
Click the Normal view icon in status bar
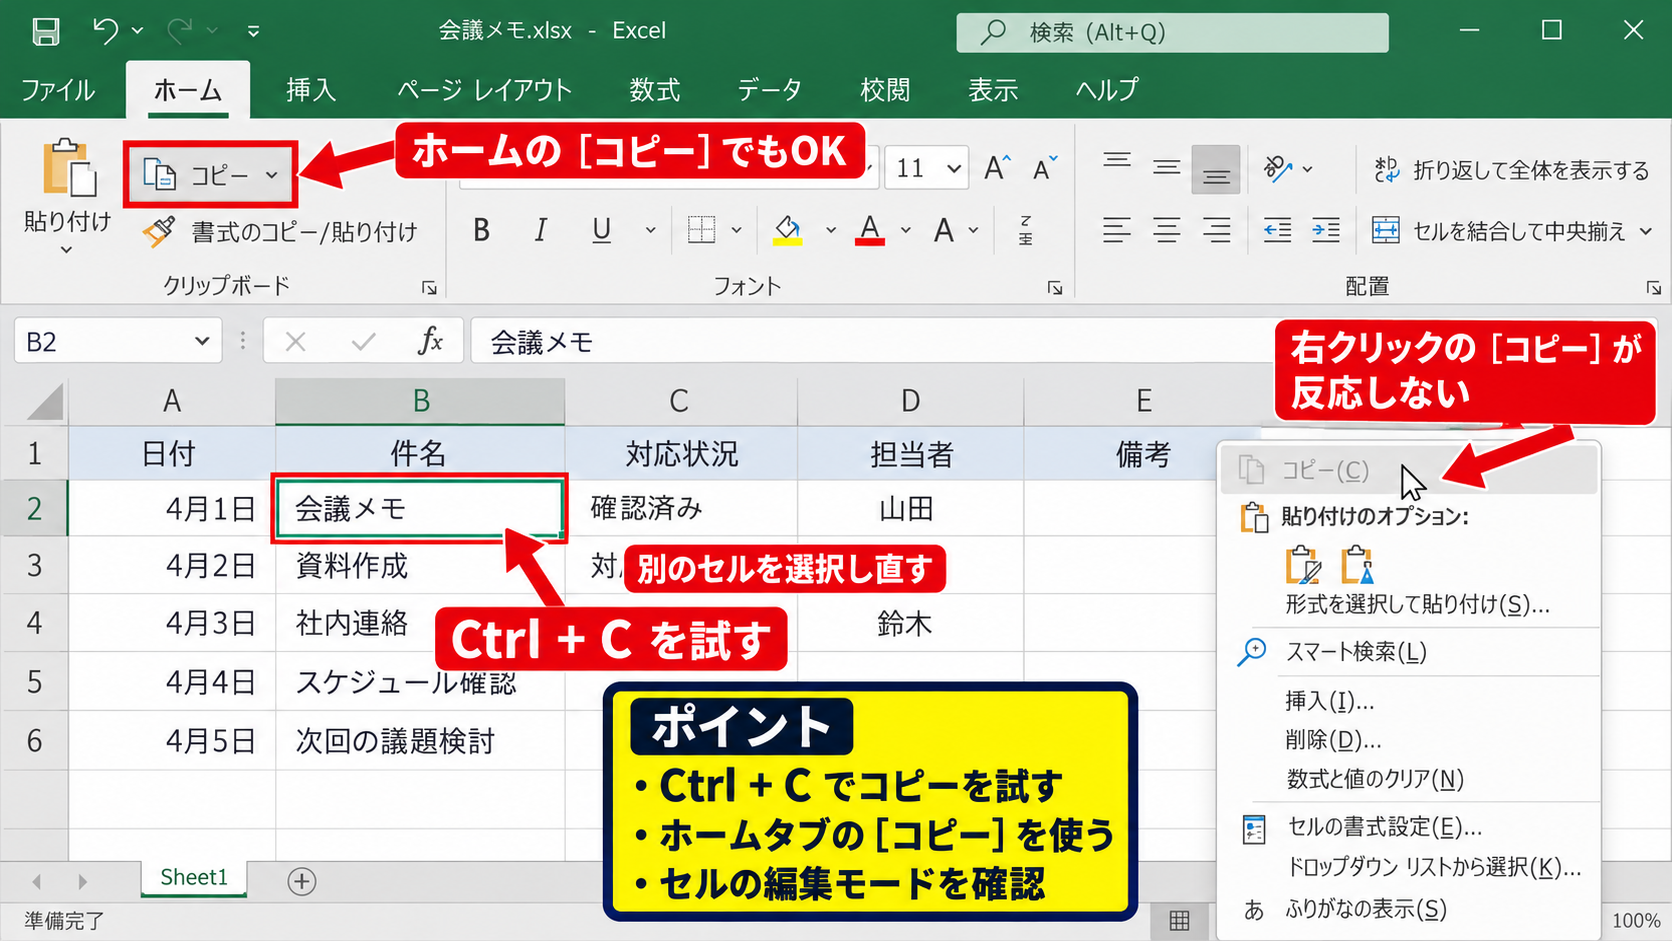pos(1179,920)
